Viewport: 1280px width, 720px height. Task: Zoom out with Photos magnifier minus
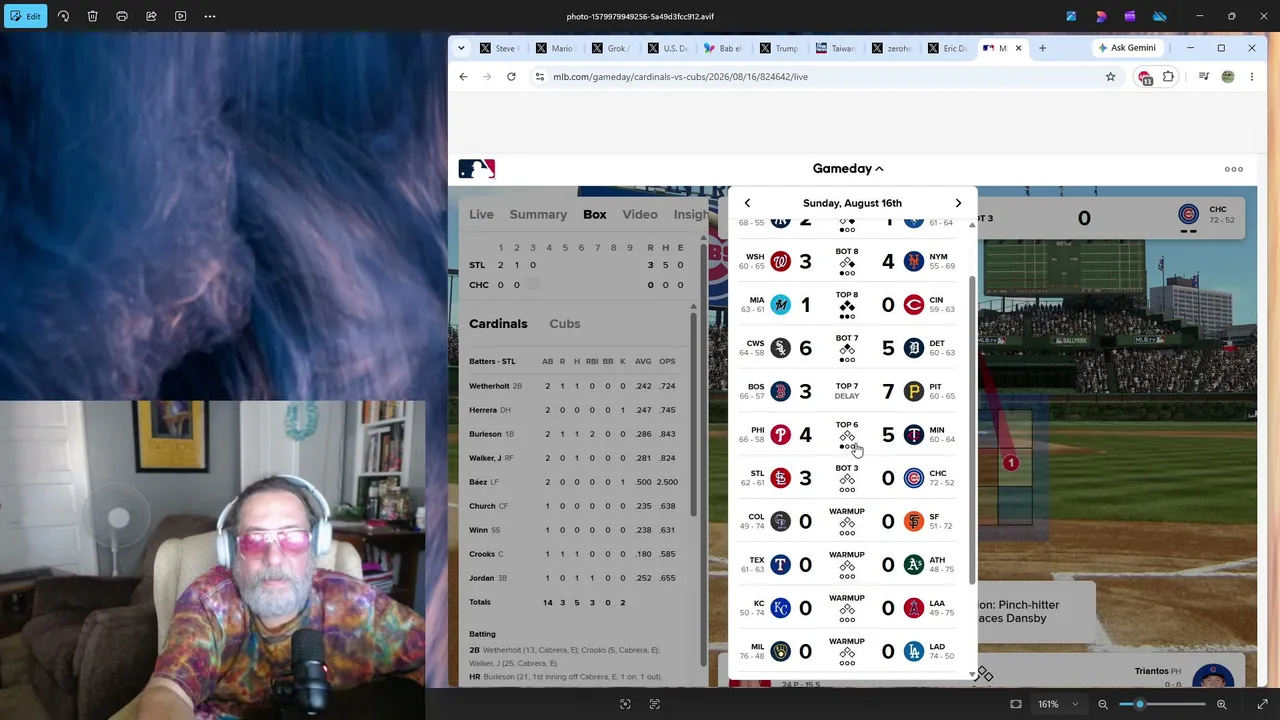coord(1103,704)
